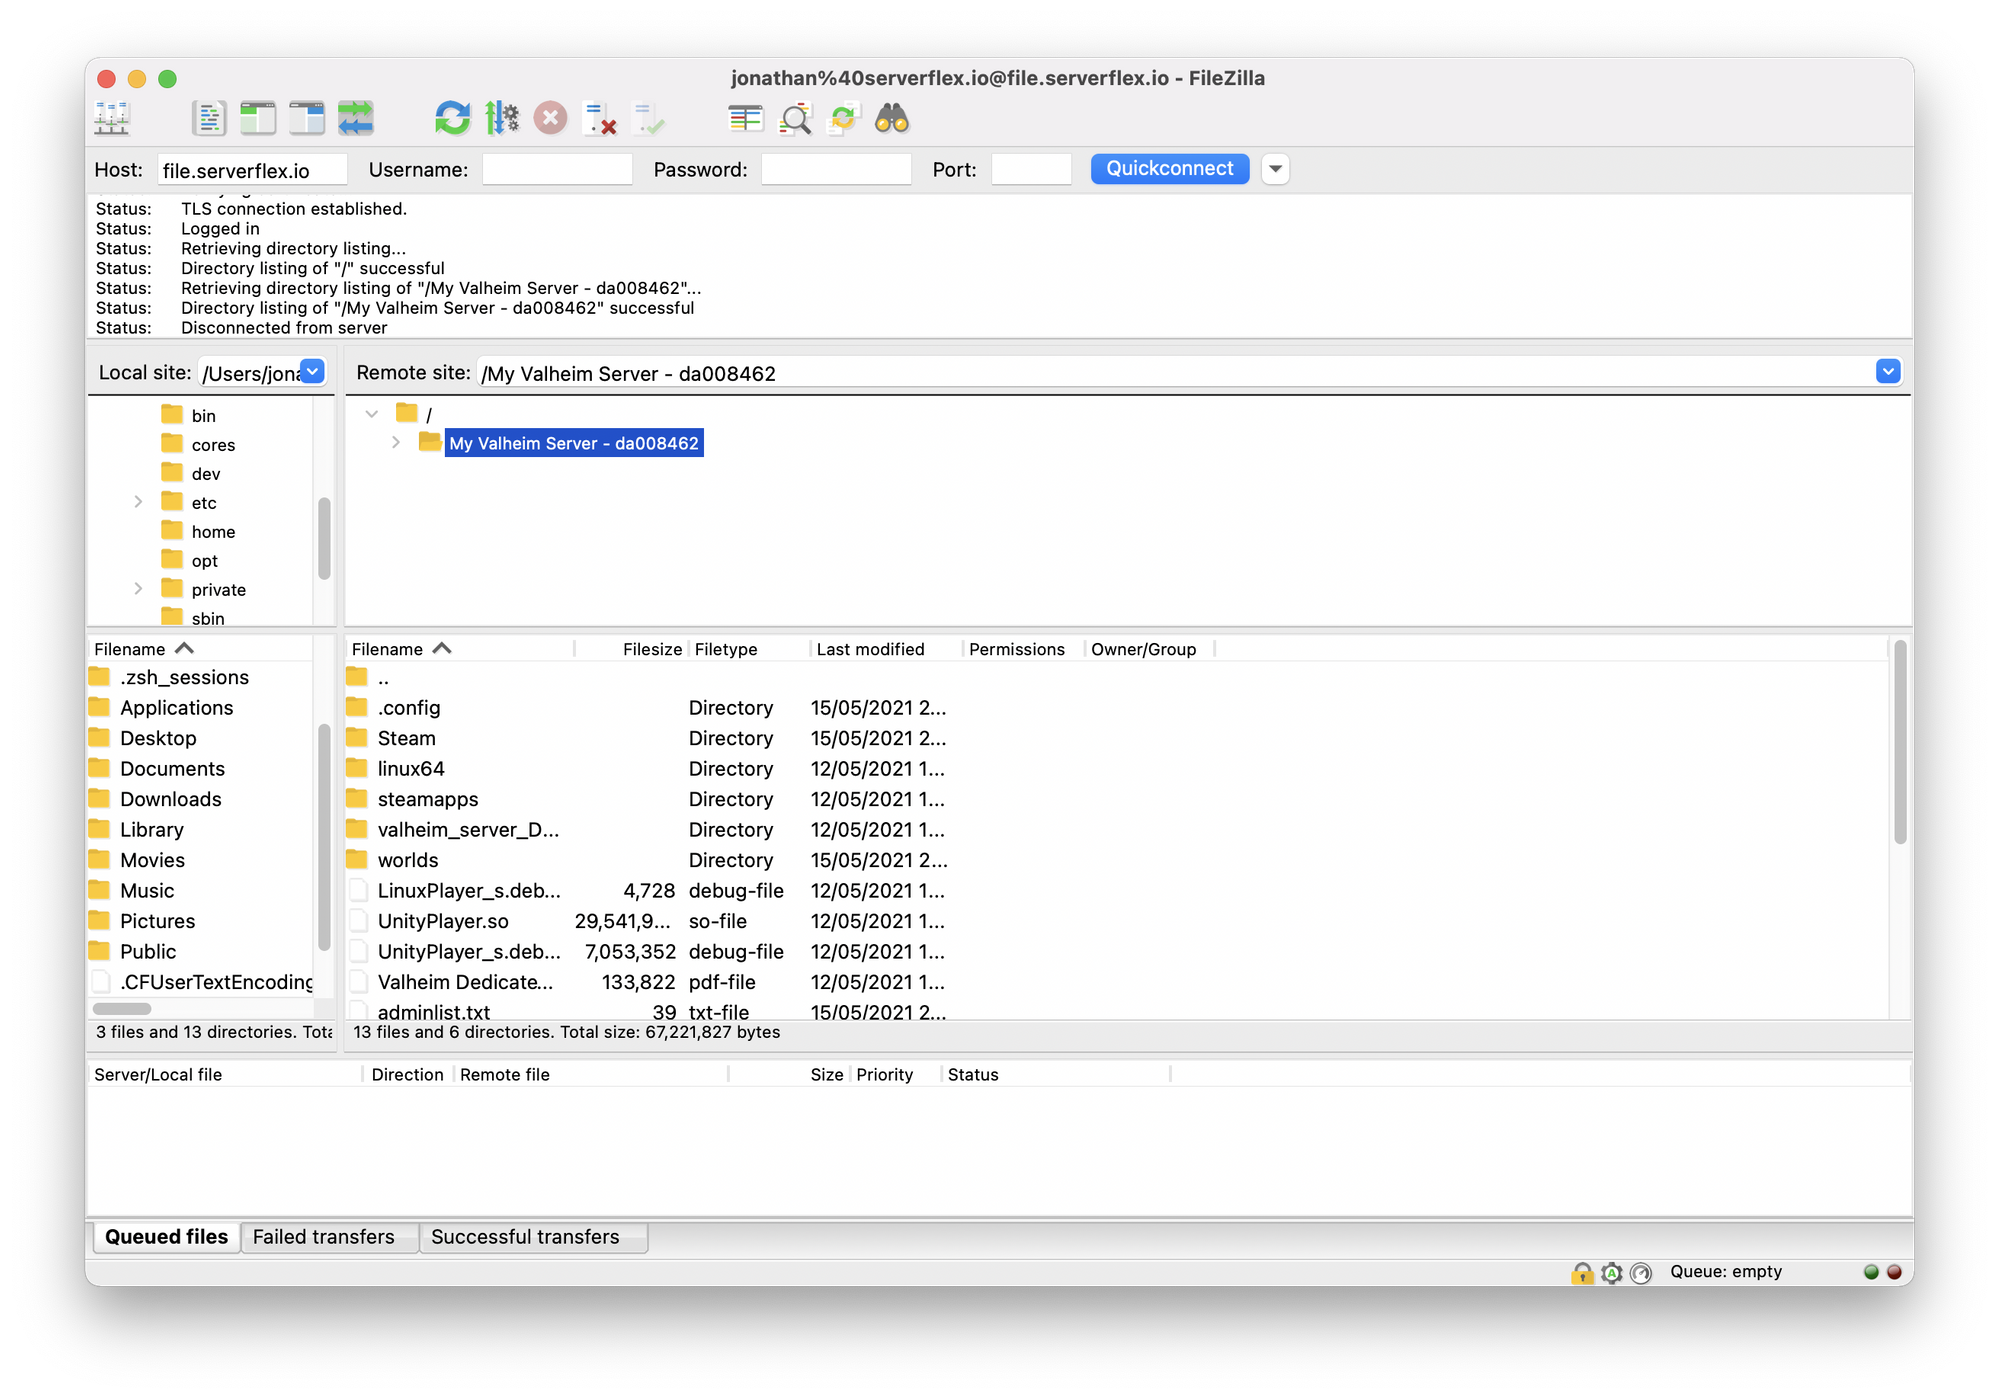Select the Steam remote directory
2000x1399 pixels.
point(406,739)
